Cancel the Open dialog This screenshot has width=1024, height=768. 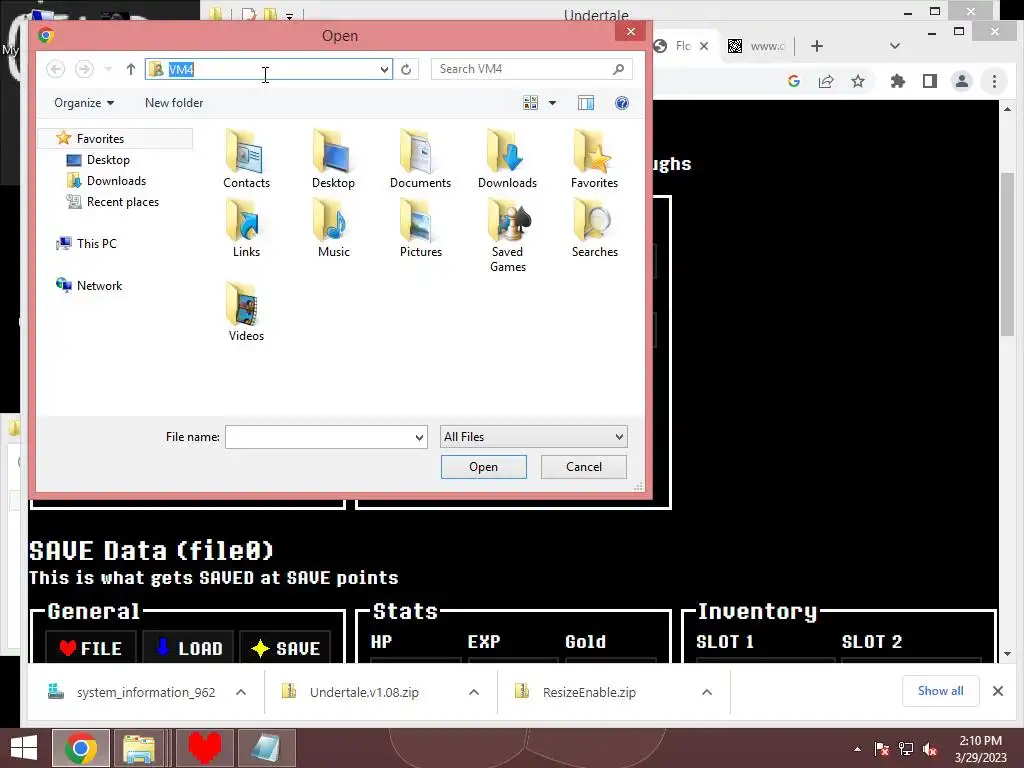[x=584, y=467]
